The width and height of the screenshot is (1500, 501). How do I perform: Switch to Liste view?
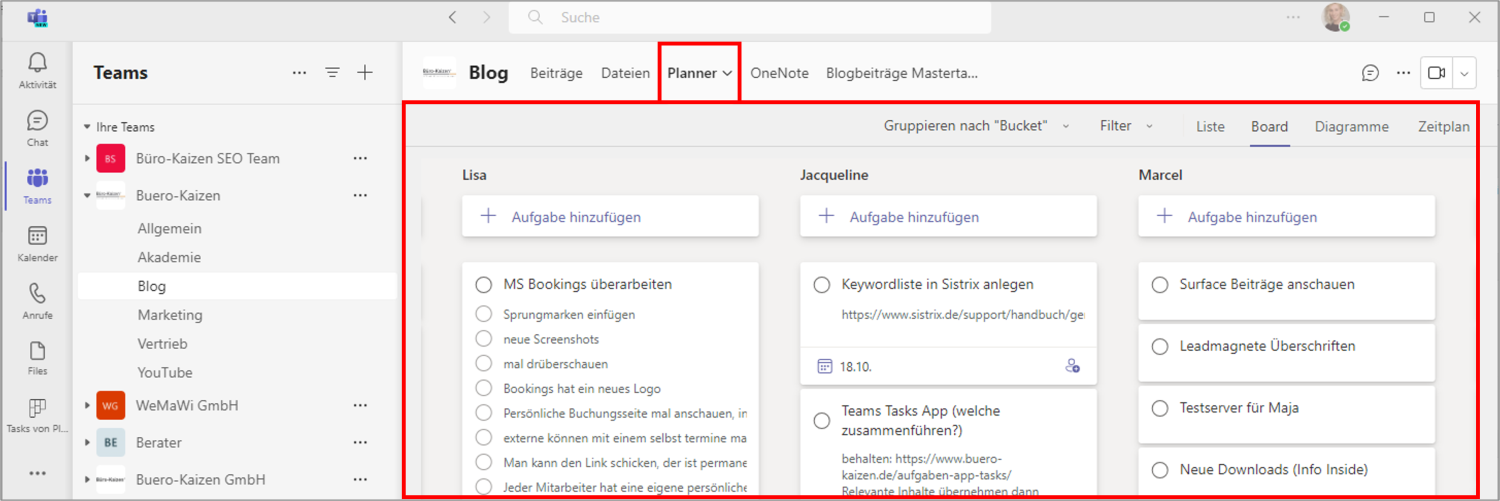tap(1210, 126)
